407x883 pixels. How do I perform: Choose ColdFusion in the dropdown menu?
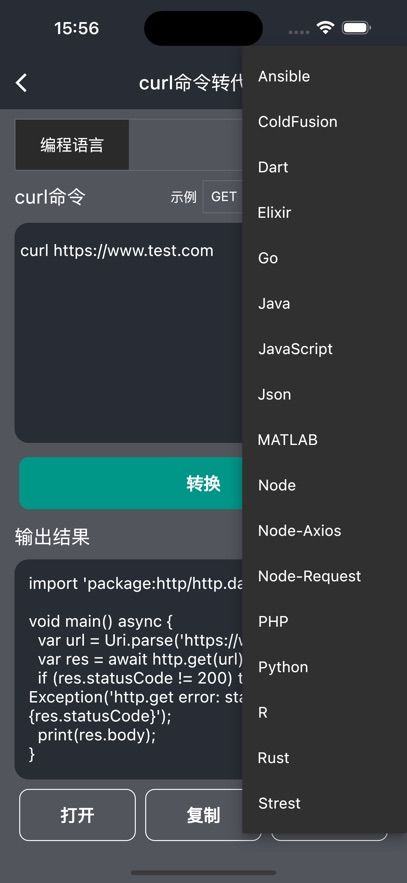pos(325,122)
